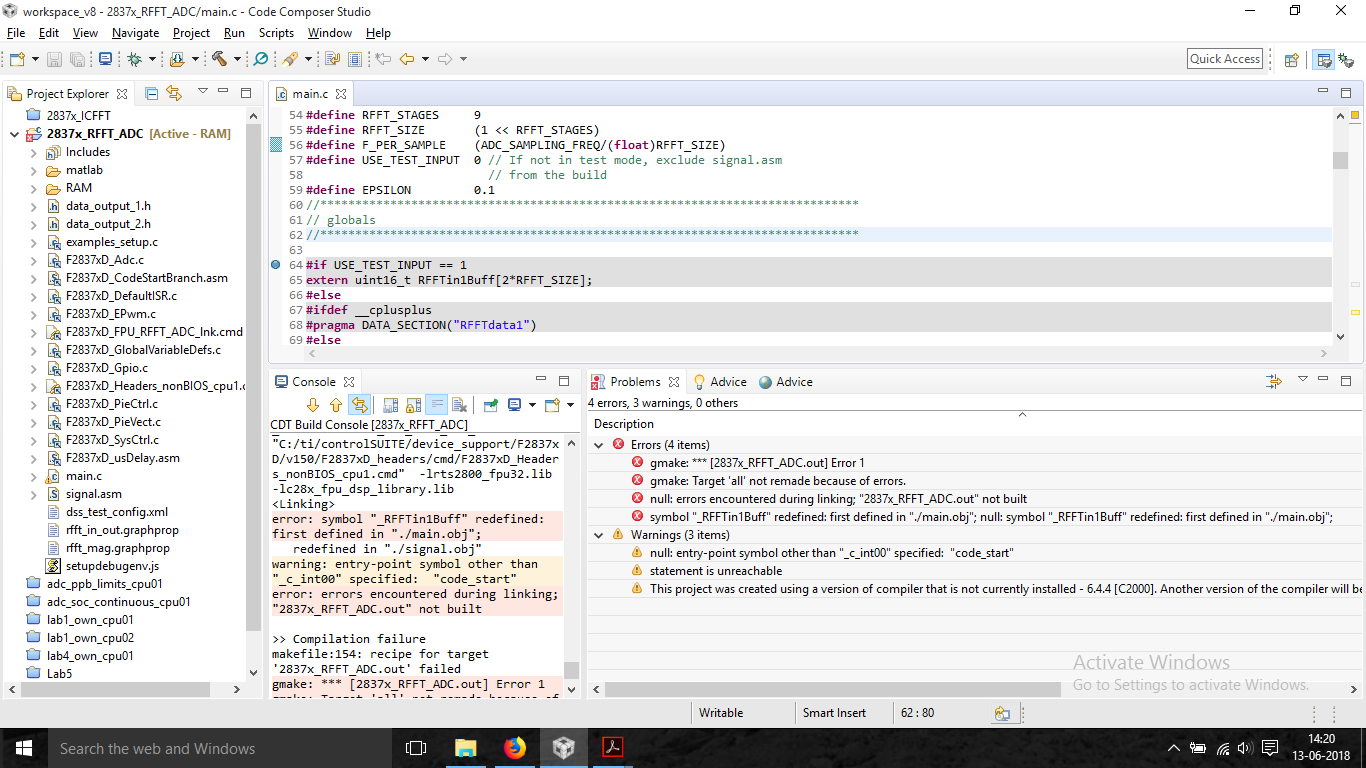
Task: Toggle Scroll Lock in Console toolbar
Action: pyautogui.click(x=413, y=405)
